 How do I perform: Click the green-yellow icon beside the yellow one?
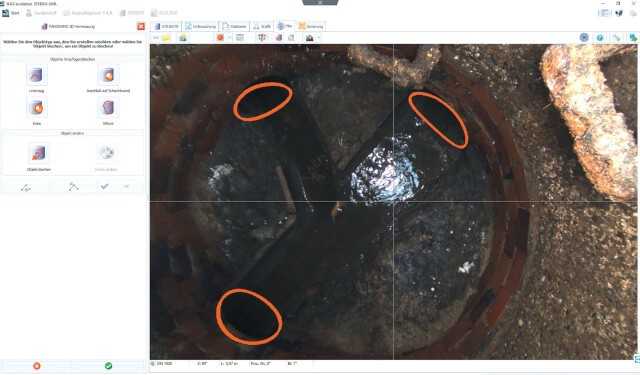[182, 38]
